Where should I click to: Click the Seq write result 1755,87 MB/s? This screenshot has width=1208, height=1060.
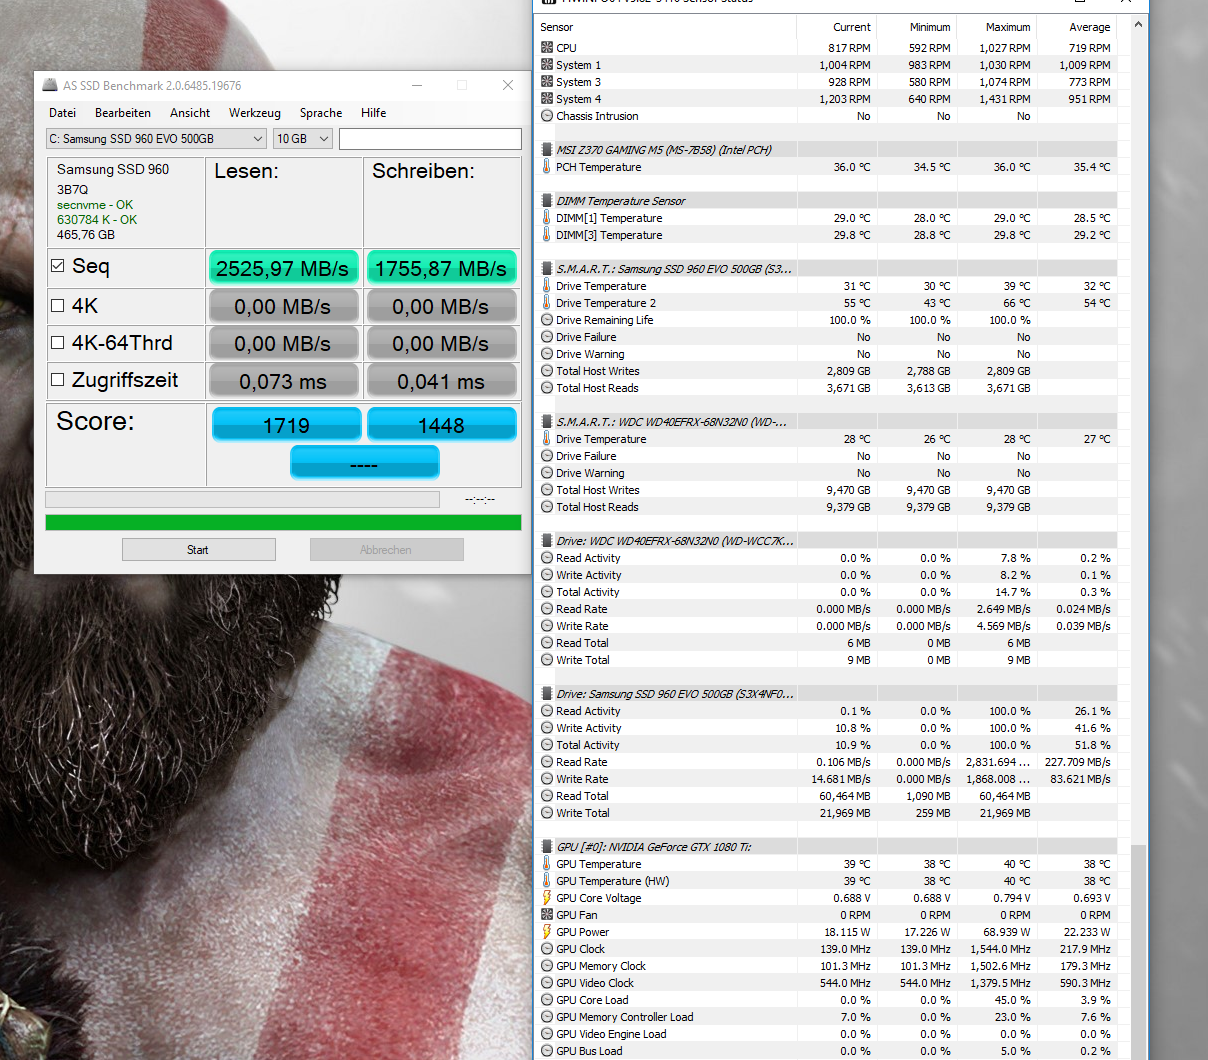(x=441, y=268)
